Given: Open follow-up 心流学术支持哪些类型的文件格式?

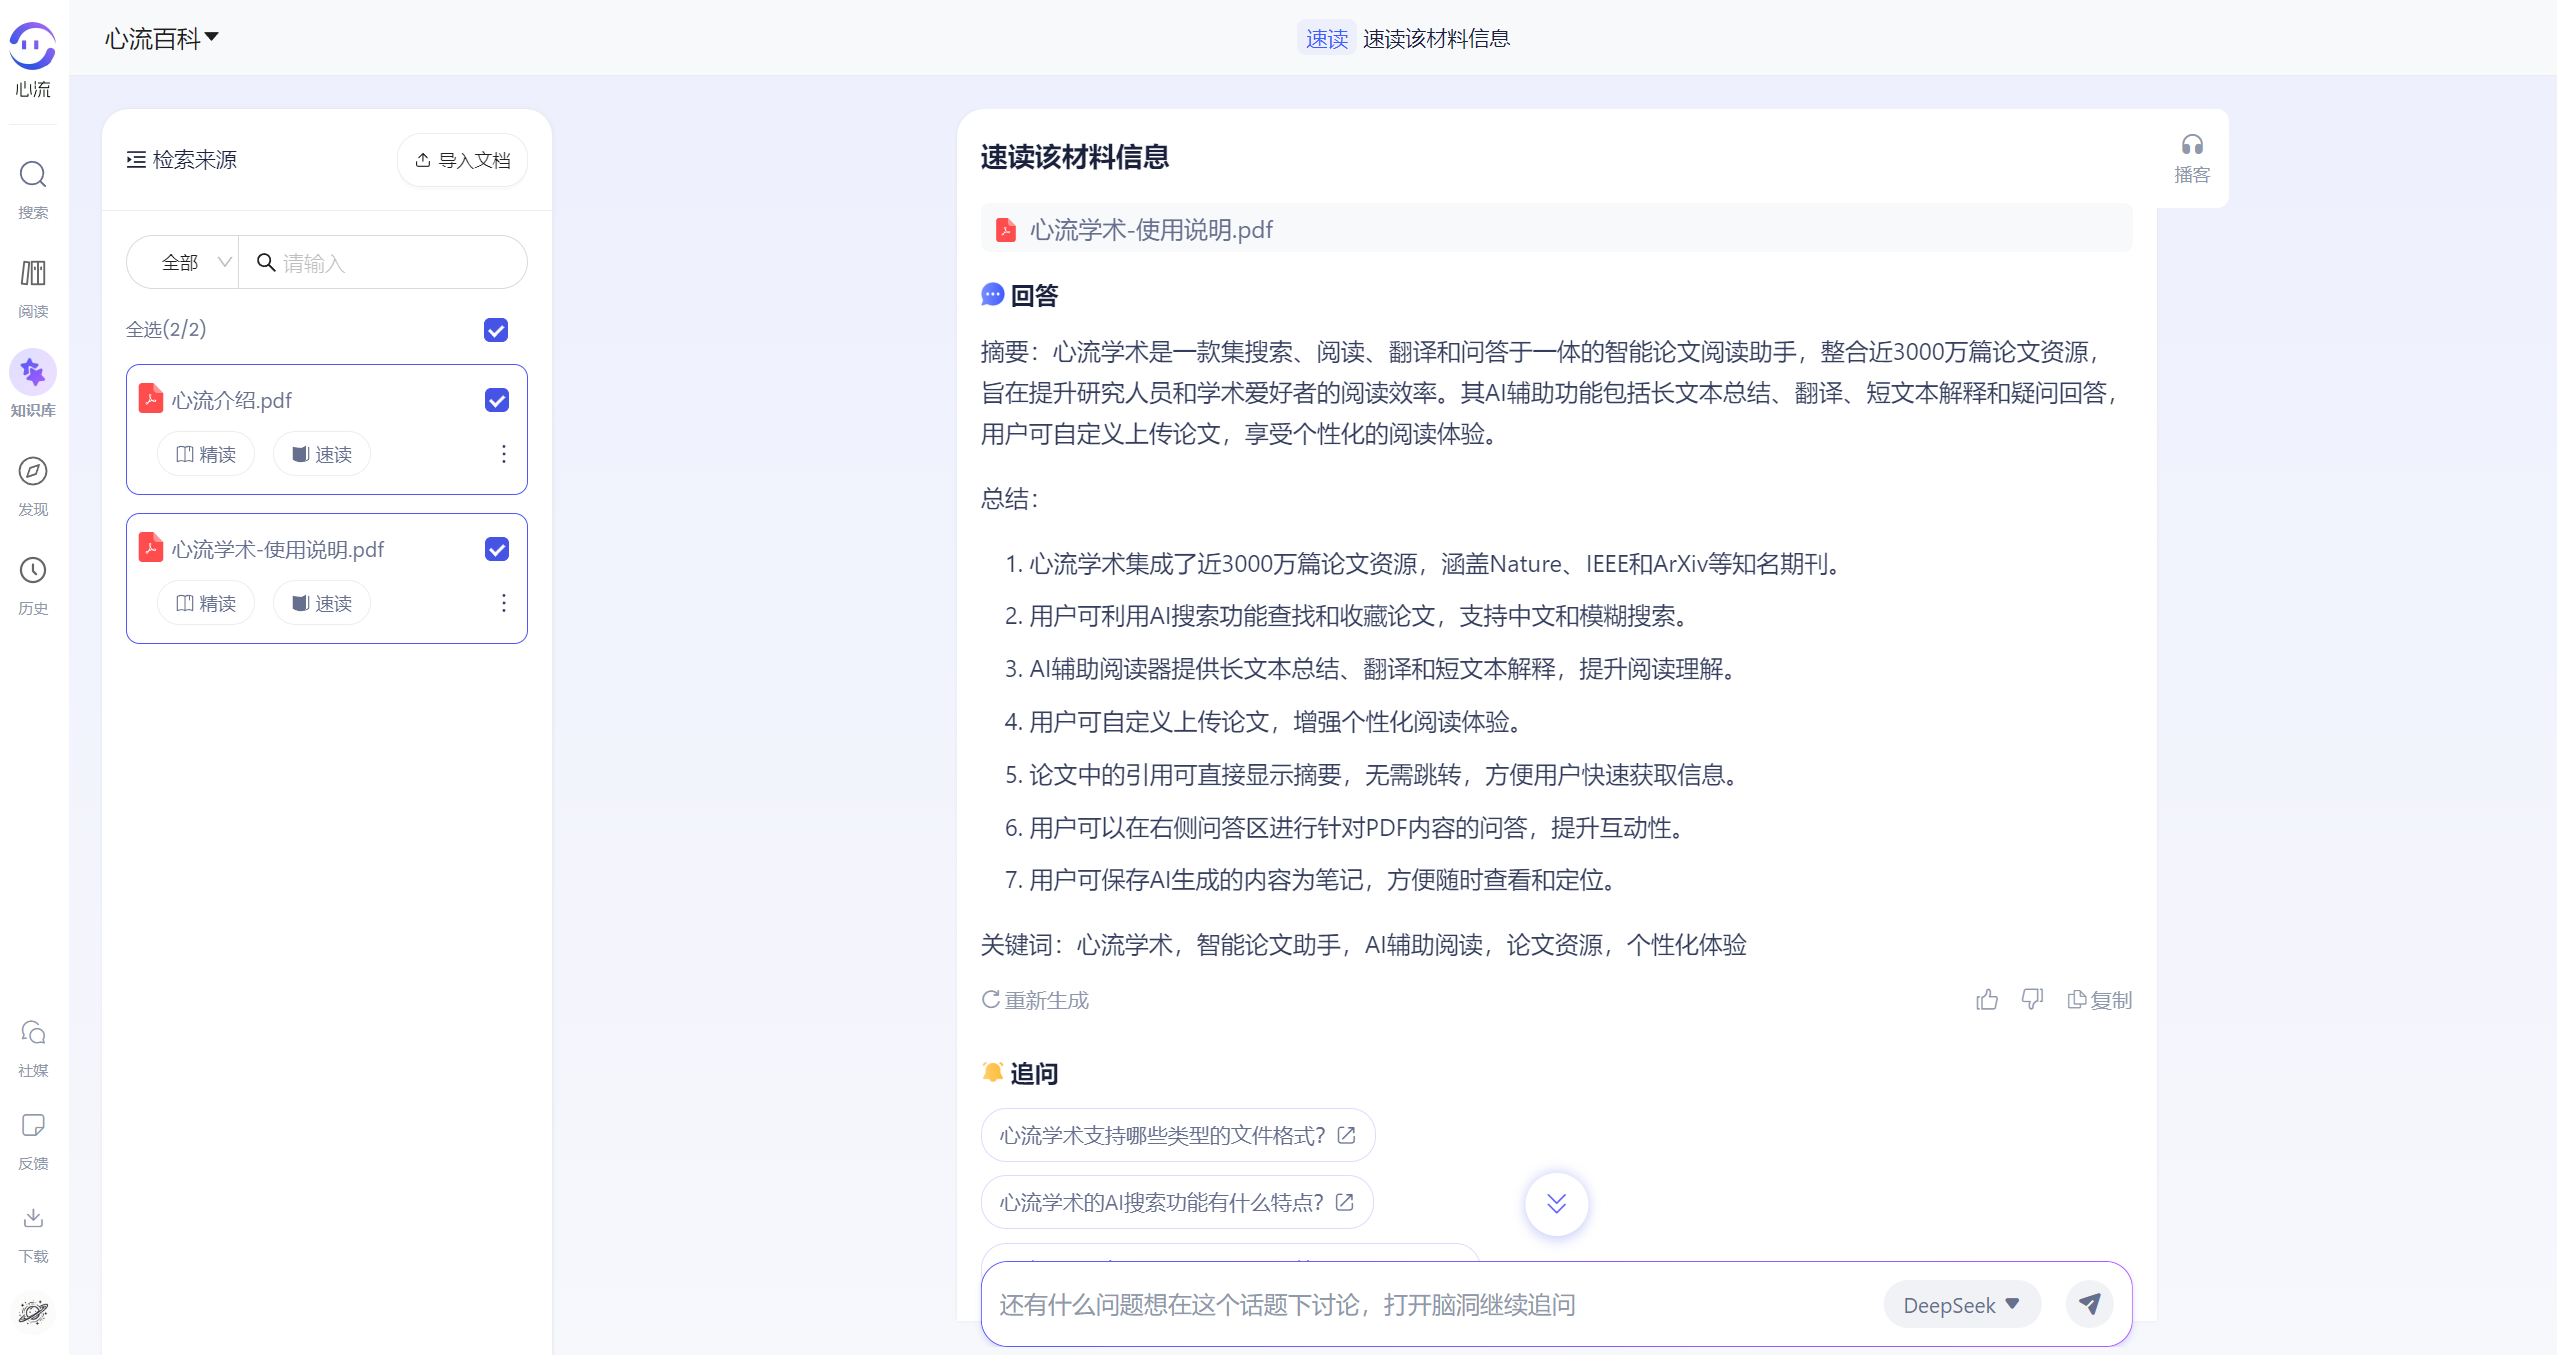Looking at the screenshot, I should point(1178,1135).
